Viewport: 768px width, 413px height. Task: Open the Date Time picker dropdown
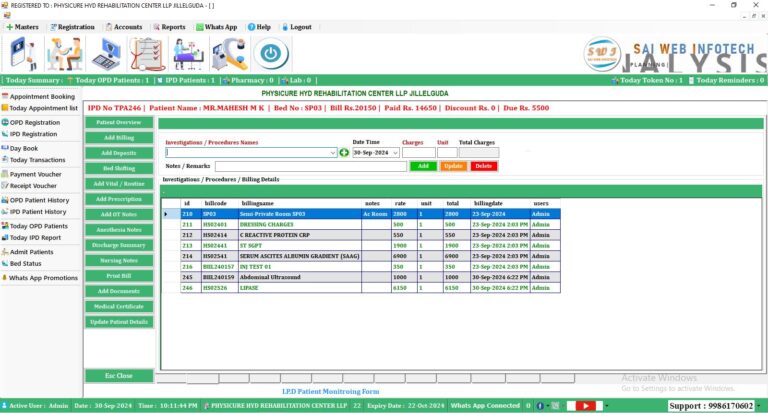[x=395, y=153]
